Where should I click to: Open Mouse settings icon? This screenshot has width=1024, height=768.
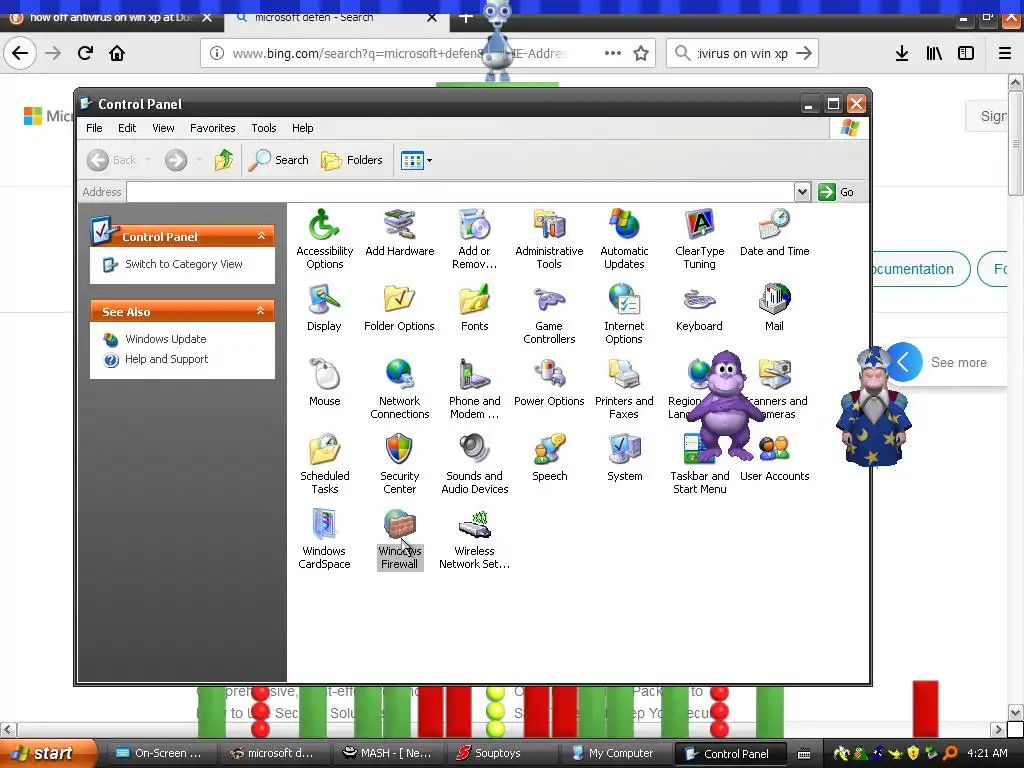(x=325, y=383)
